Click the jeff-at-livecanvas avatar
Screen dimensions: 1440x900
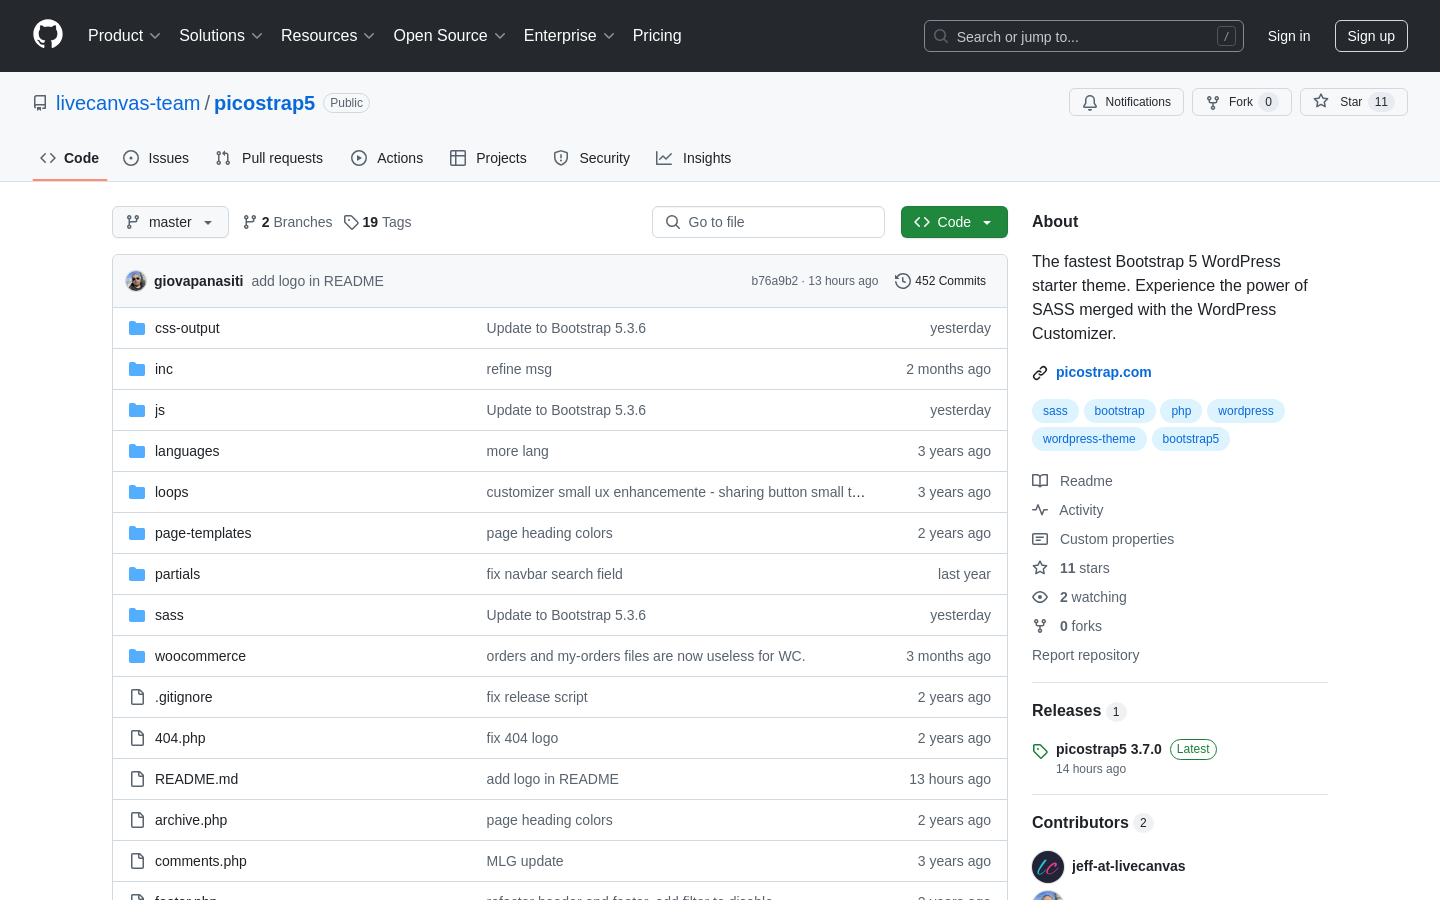[x=1048, y=866]
